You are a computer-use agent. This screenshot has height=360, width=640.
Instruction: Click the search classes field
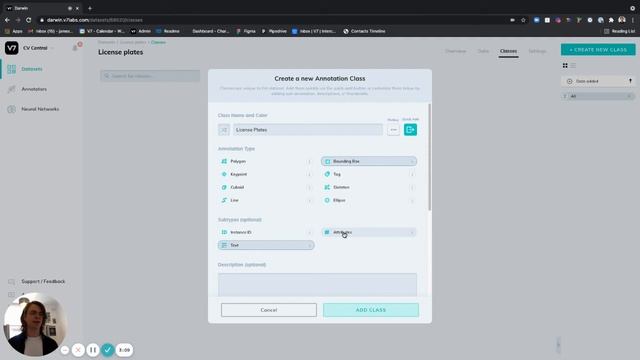(150, 76)
